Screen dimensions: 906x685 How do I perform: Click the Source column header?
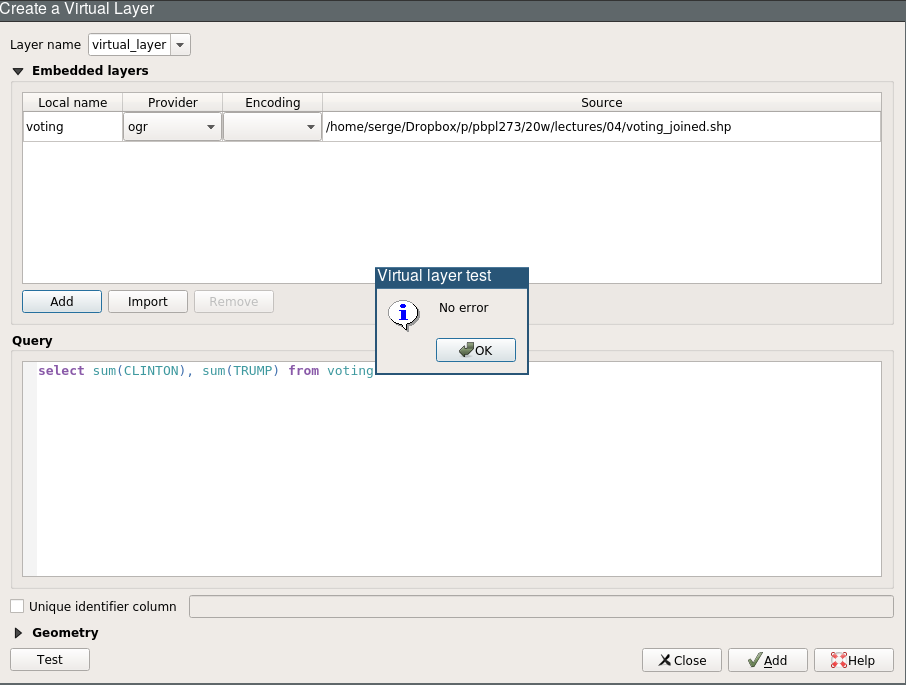pyautogui.click(x=601, y=102)
